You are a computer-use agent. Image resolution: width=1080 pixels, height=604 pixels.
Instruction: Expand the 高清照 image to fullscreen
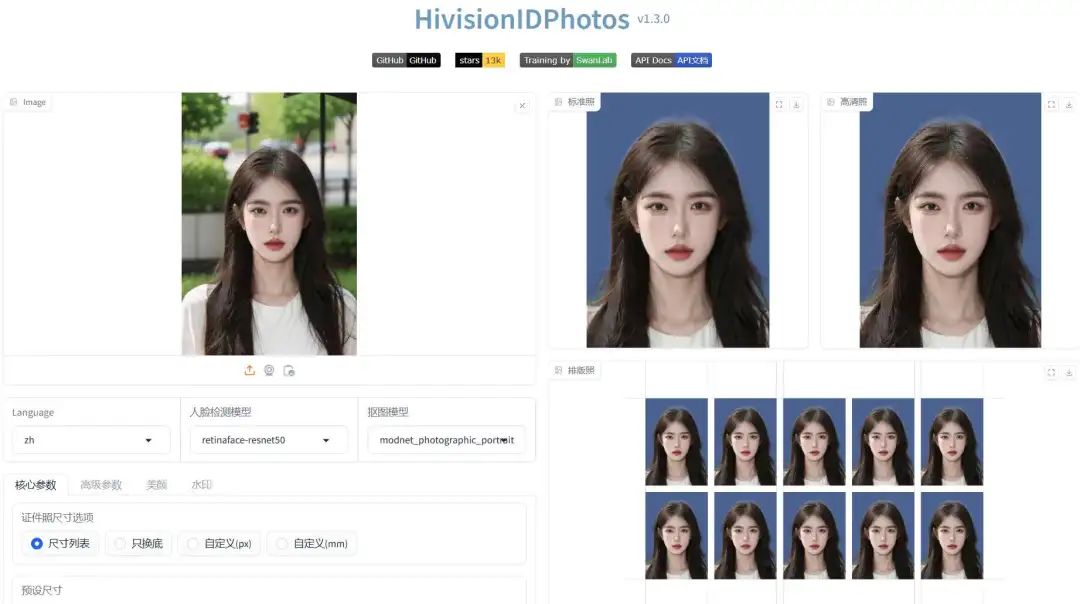[x=1051, y=105]
